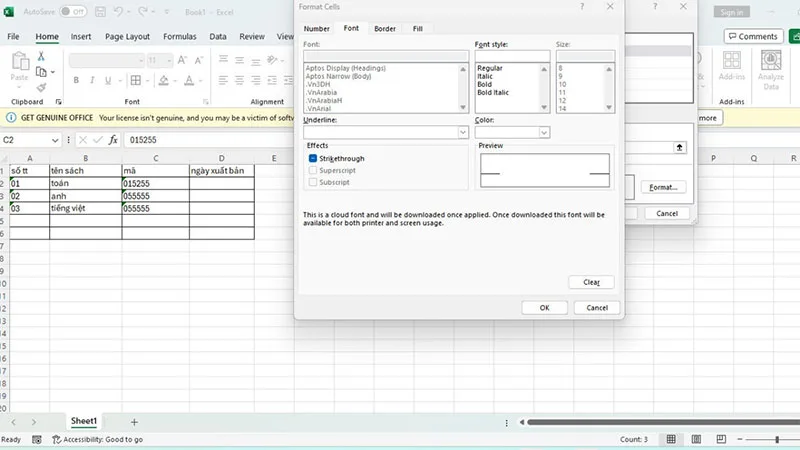This screenshot has width=800, height=450.
Task: Open the Copy options dropdown arrow
Action: 53,72
